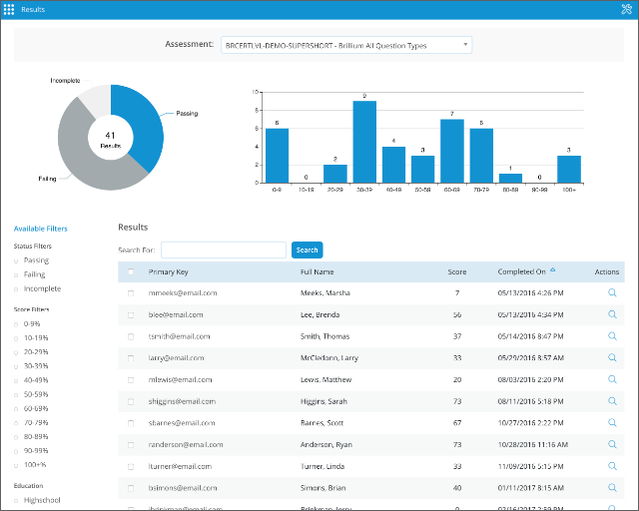Click the 100+ bar in chart
639x511 pixels.
pyautogui.click(x=569, y=170)
